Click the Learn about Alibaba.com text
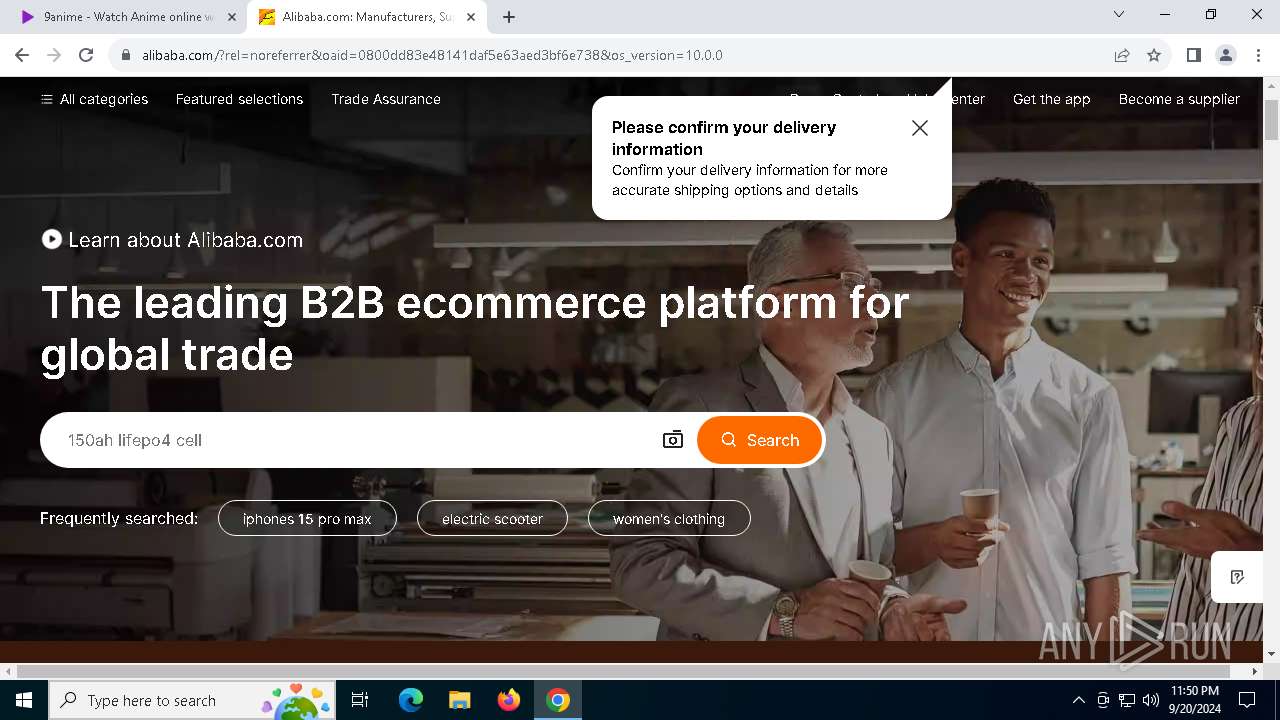 pos(185,240)
